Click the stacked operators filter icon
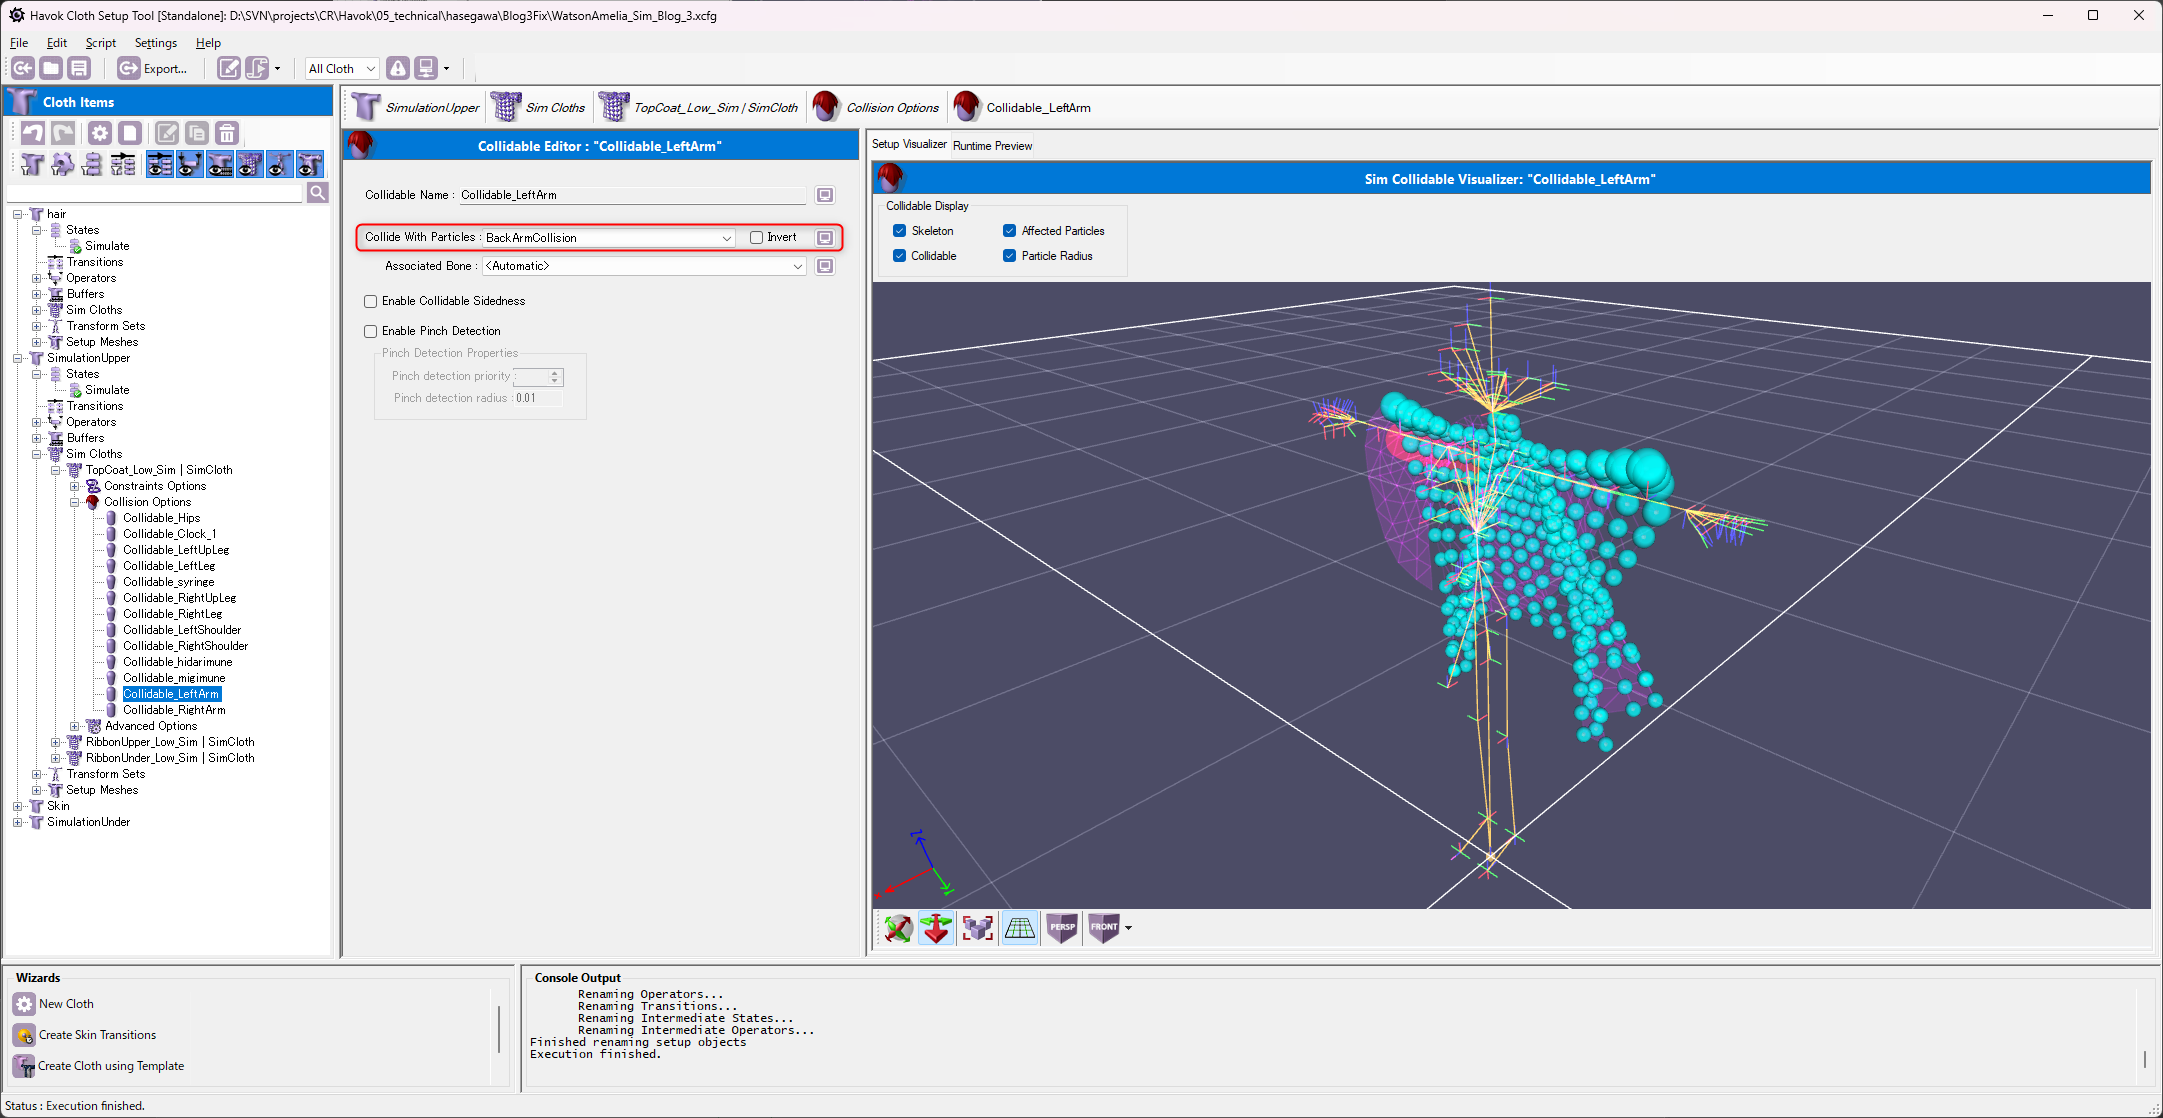This screenshot has height=1118, width=2163. click(x=92, y=164)
